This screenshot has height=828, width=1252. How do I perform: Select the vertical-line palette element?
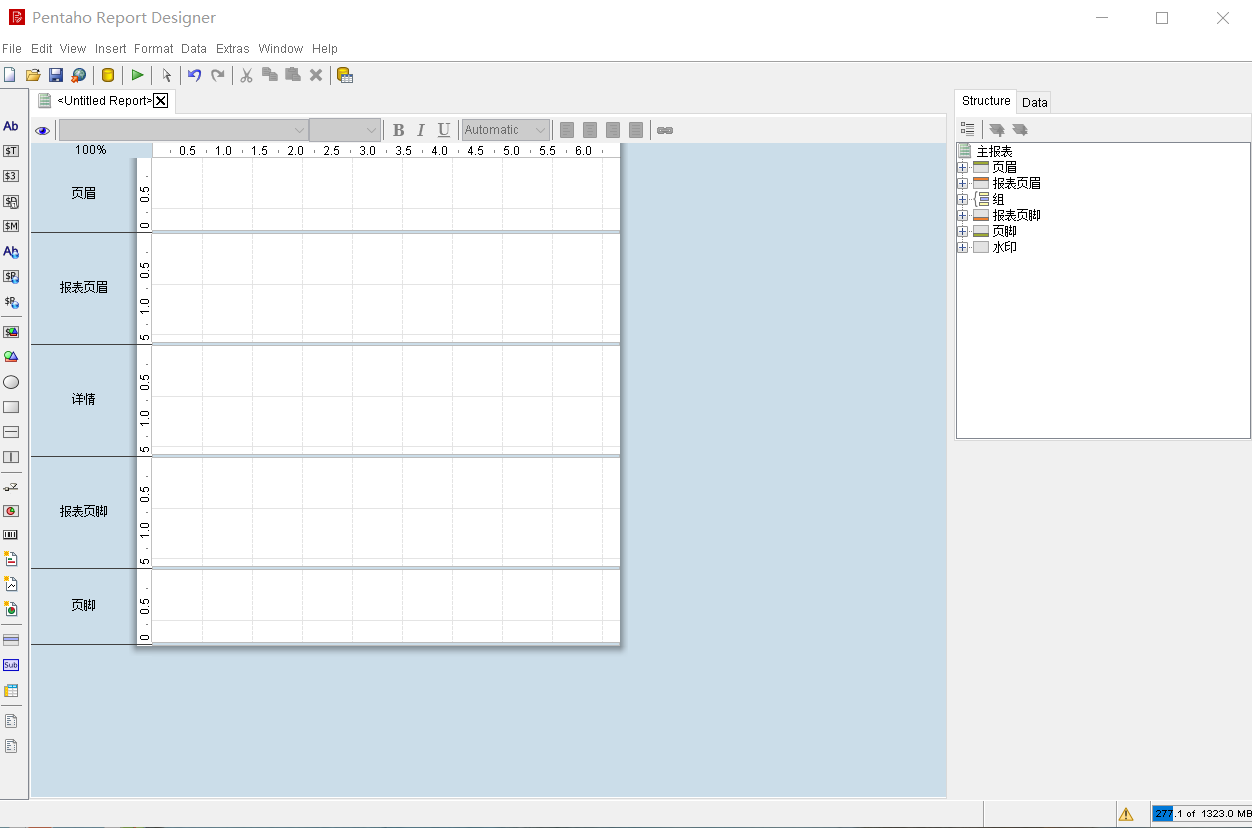(11, 457)
